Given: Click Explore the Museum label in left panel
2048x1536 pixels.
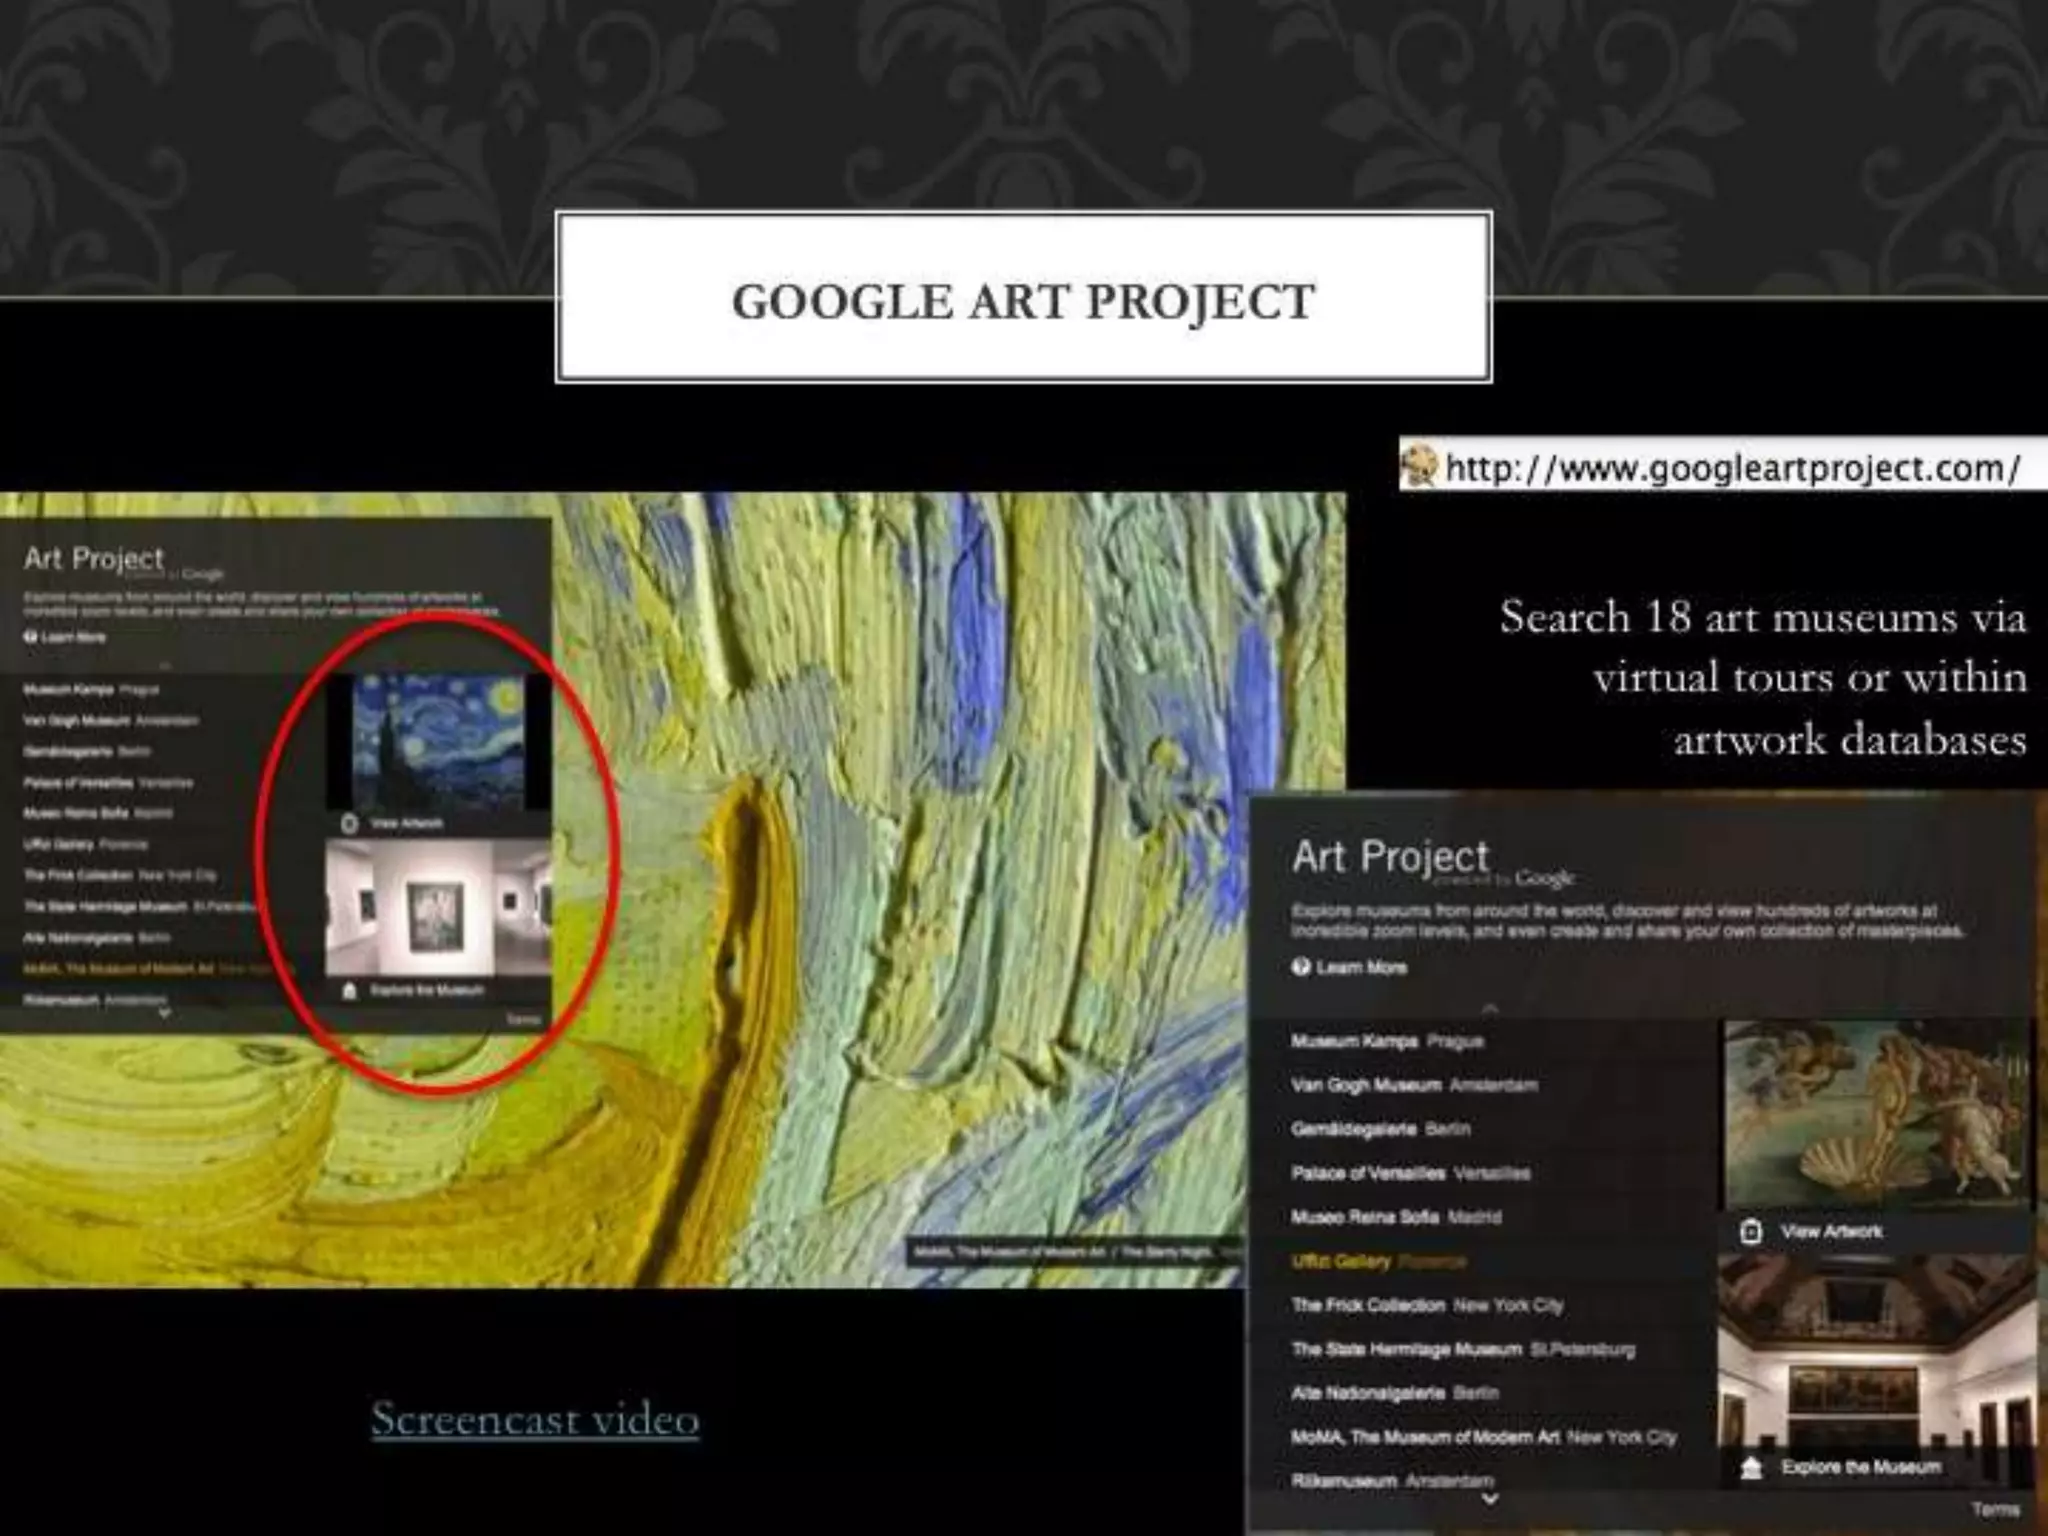Looking at the screenshot, I should pyautogui.click(x=427, y=990).
